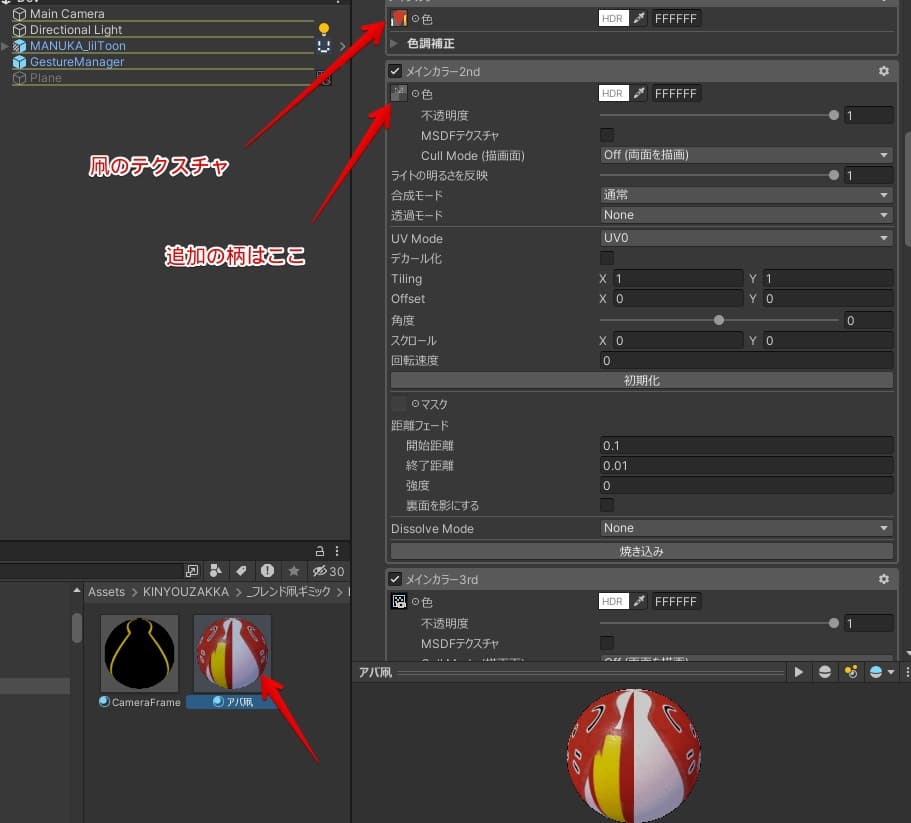Click 2nd color texture slot
Viewport: 911px width, 823px height.
(x=399, y=94)
